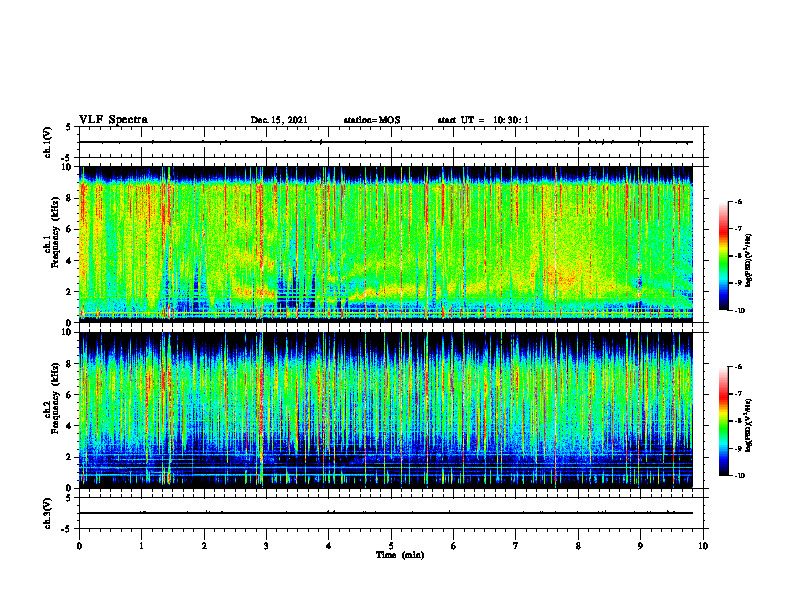Click the "6" kHz tick on ch.1 spectrogram
This screenshot has height=612, width=792.
70,229
